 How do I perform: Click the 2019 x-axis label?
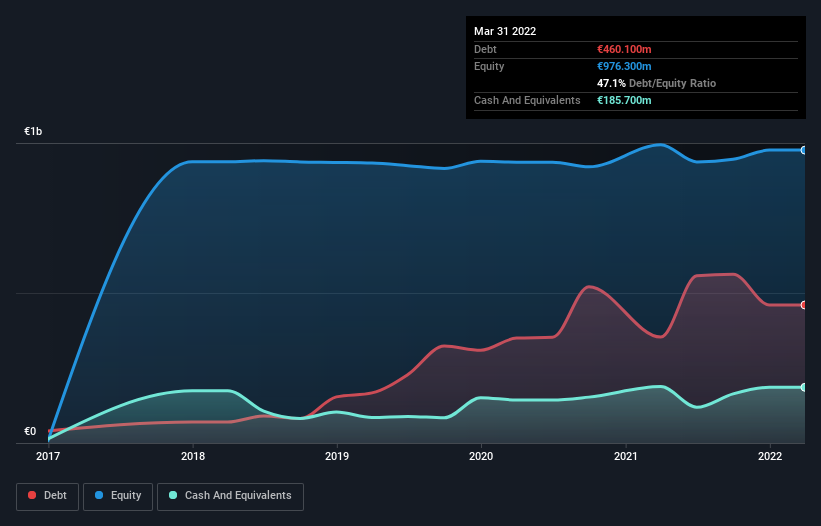coord(337,456)
